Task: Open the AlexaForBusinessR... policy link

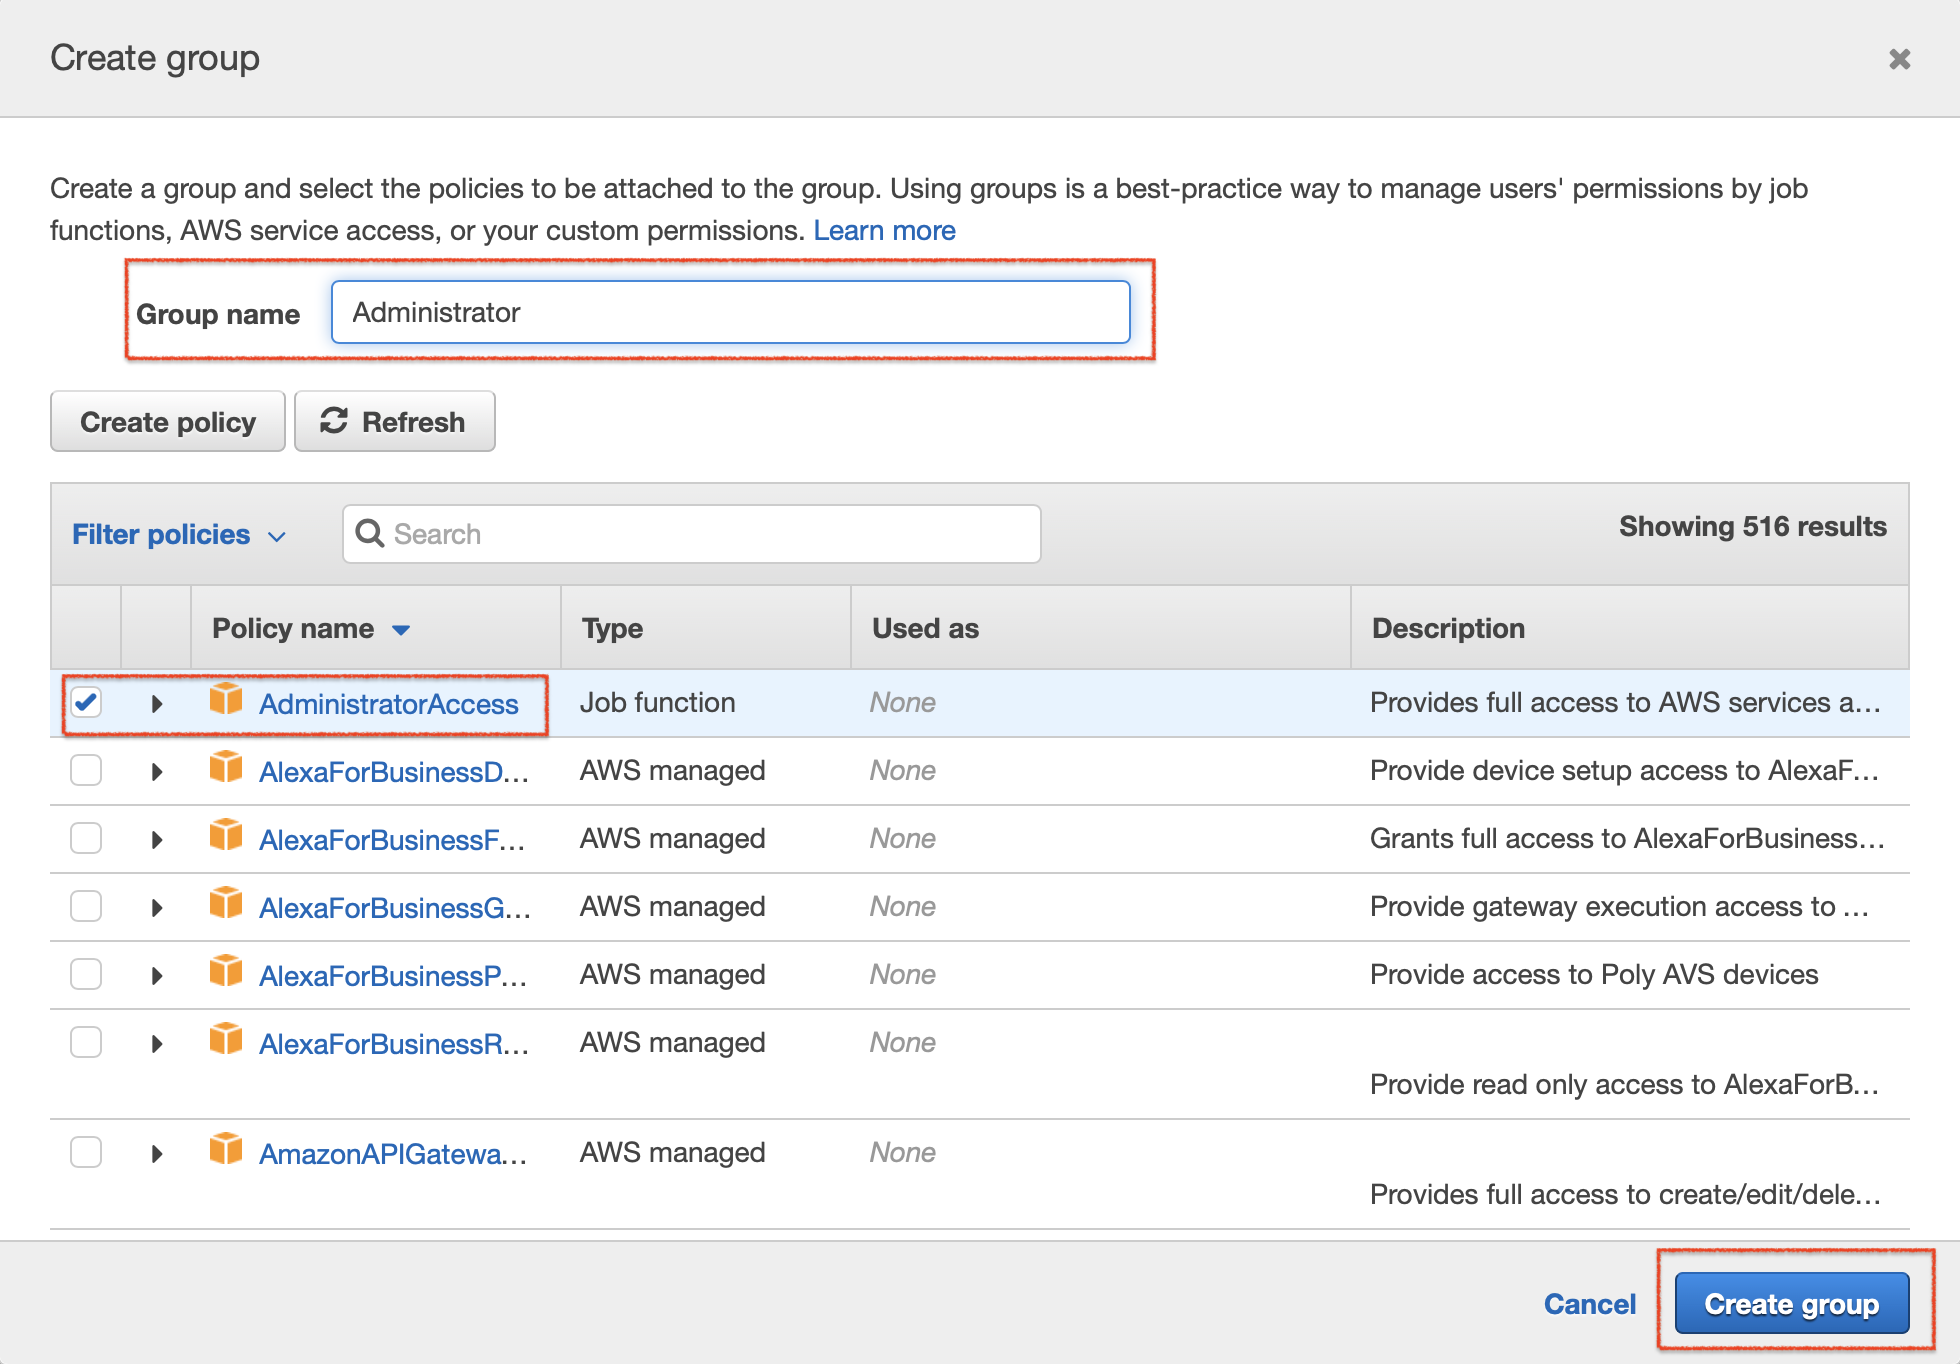Action: coord(394,1044)
